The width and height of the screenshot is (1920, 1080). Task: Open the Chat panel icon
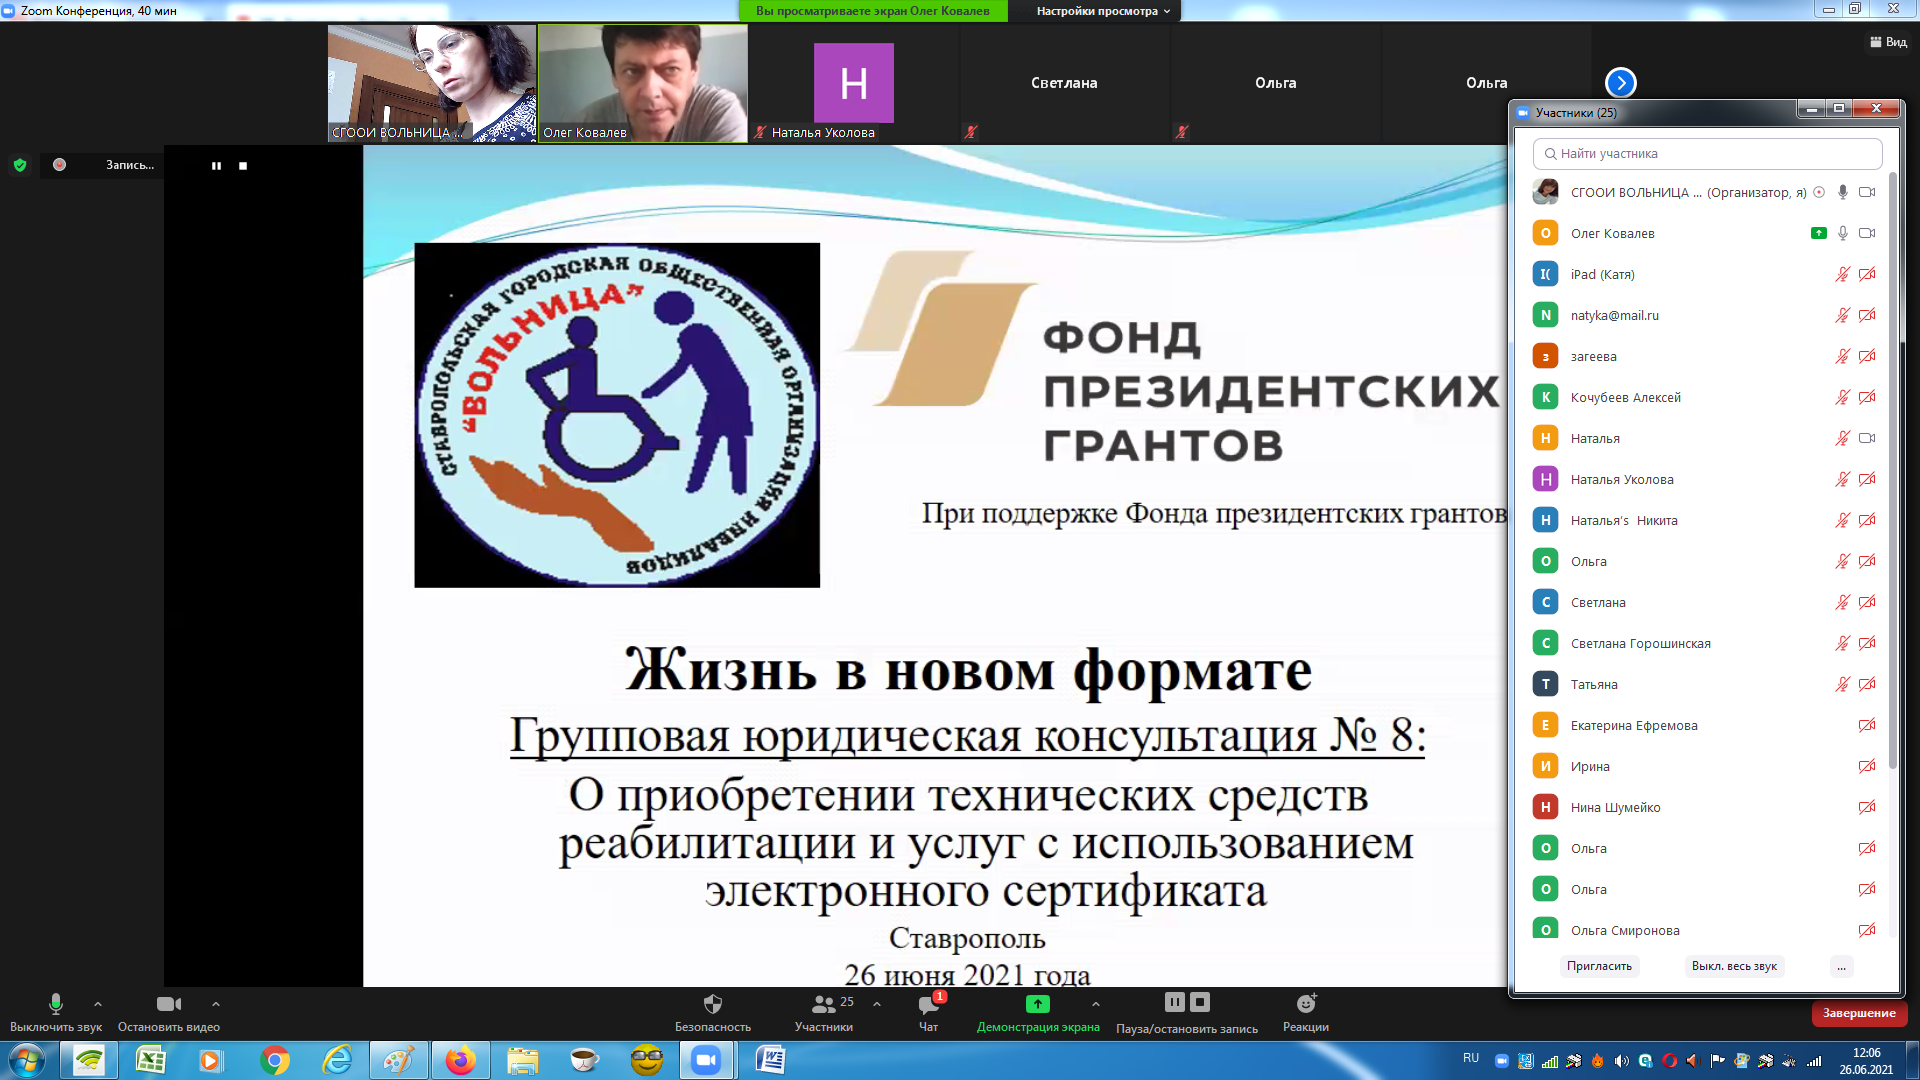(928, 1005)
